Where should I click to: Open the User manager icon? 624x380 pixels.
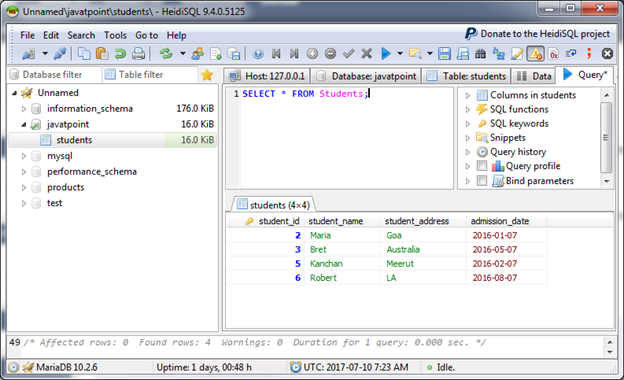[198, 53]
